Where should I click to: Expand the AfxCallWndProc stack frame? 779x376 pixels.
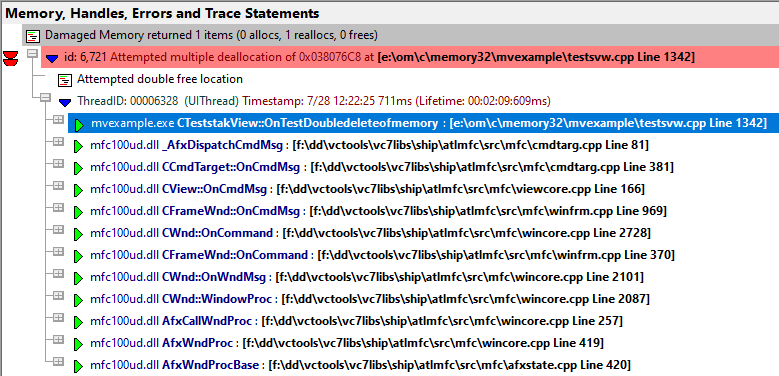tap(58, 317)
